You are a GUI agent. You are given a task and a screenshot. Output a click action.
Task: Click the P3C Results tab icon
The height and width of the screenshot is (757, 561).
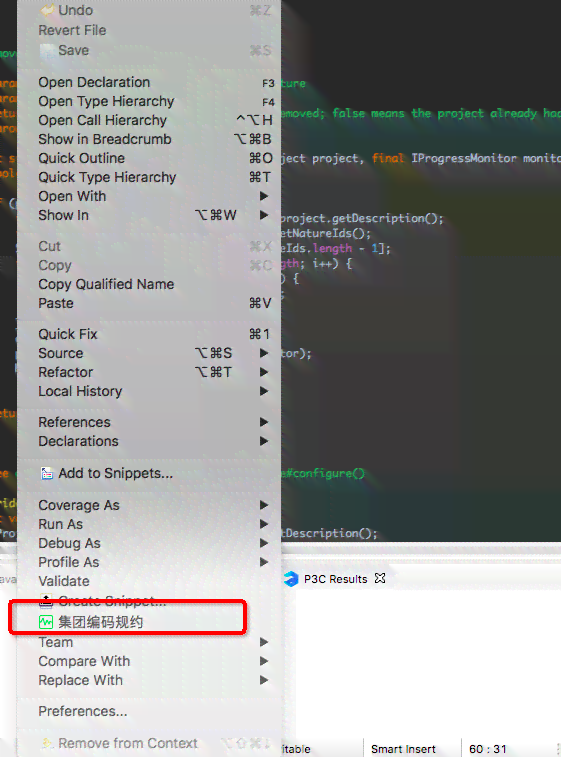tap(291, 579)
